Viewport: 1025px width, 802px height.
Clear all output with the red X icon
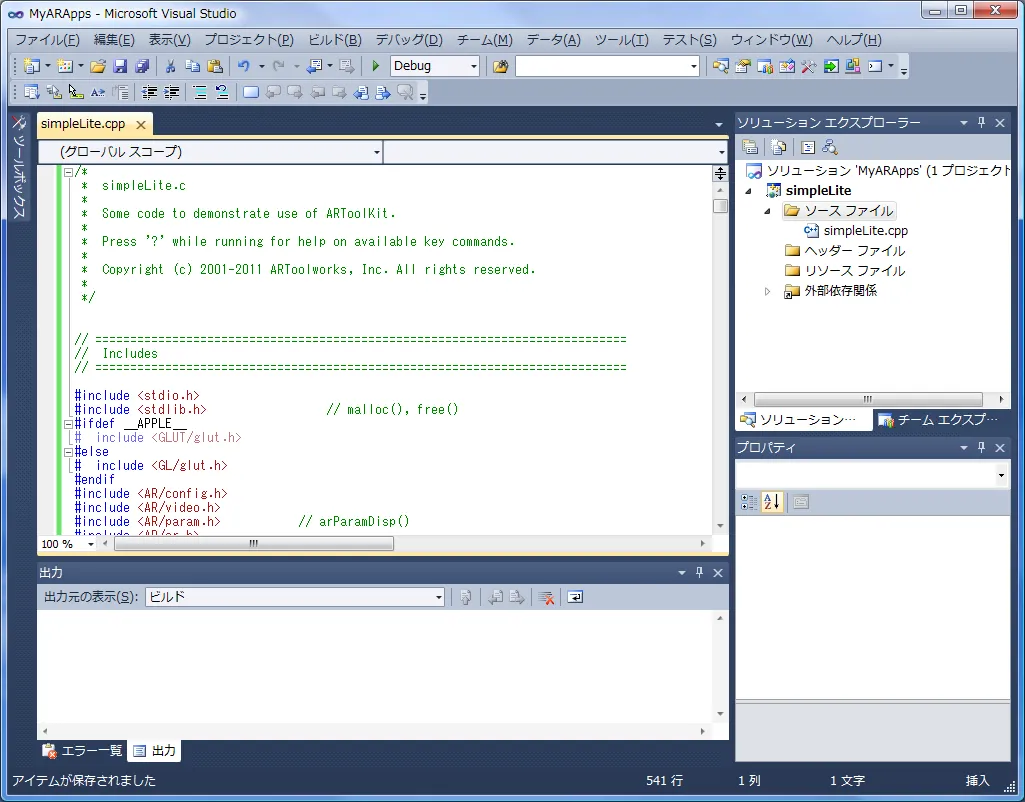[x=546, y=597]
